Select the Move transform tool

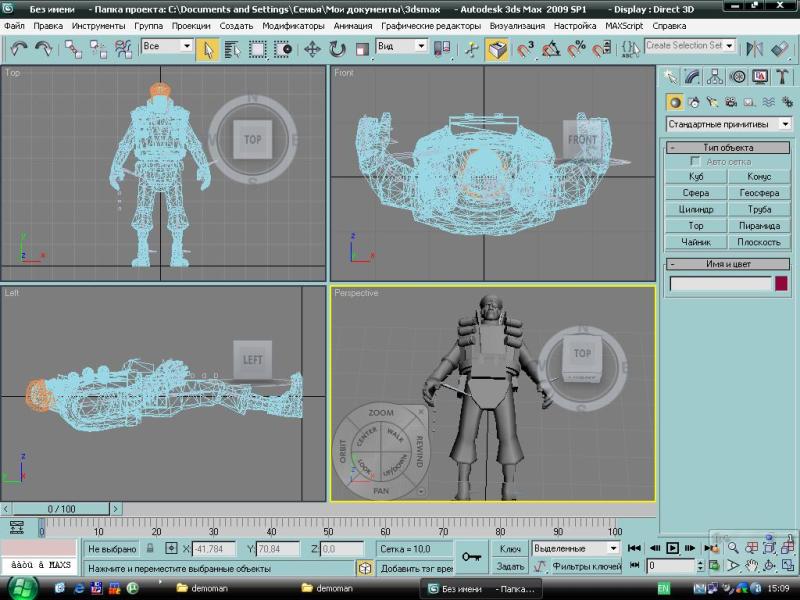311,47
